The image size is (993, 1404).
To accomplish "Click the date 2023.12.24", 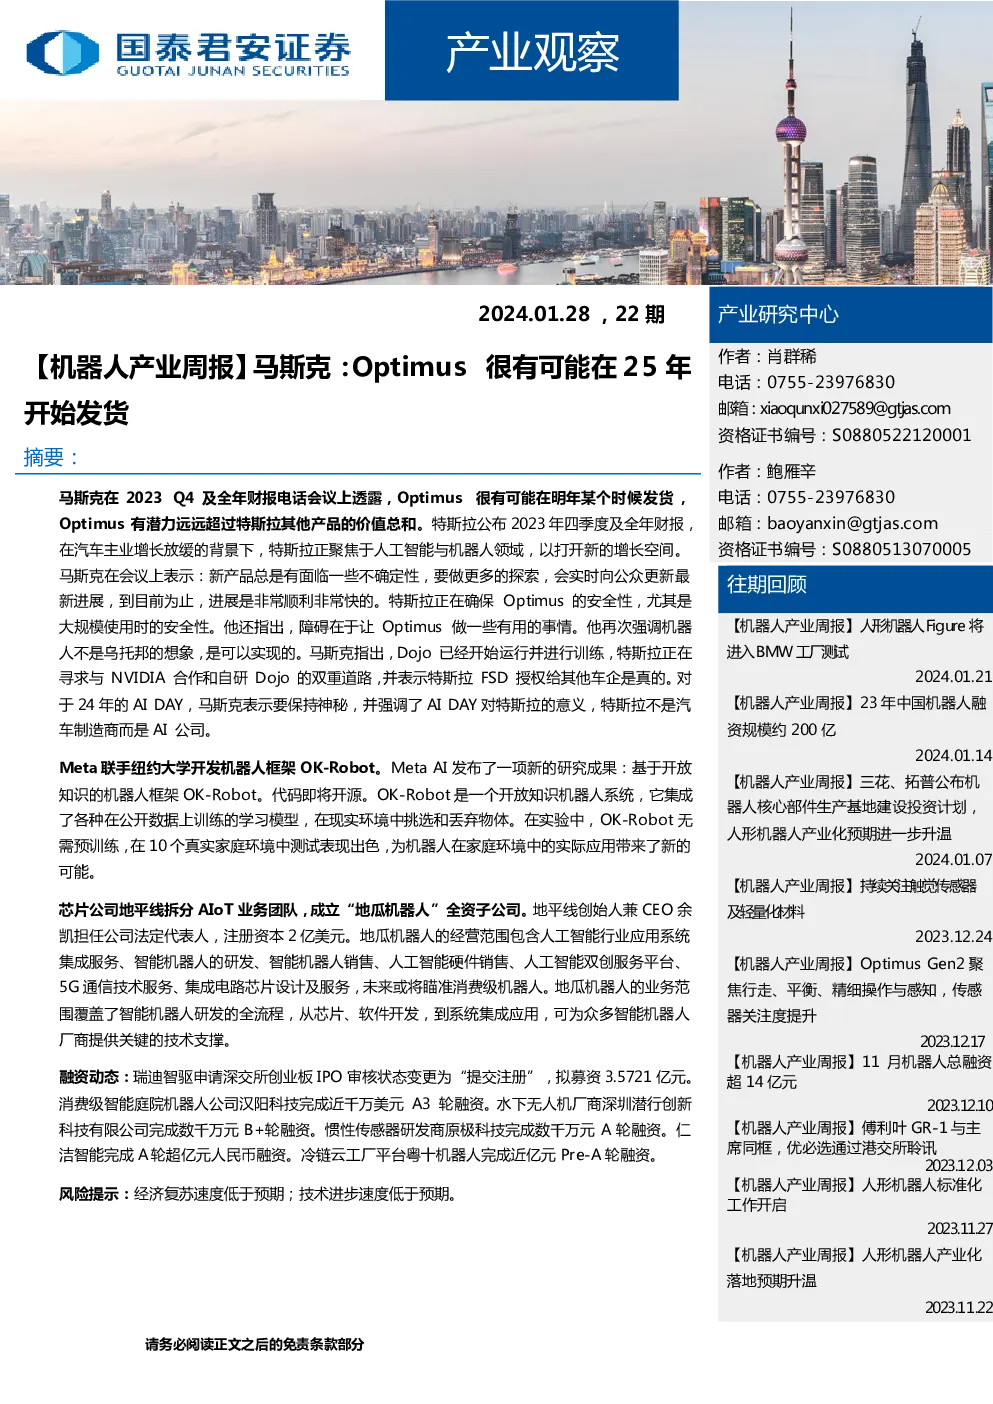I will coord(953,937).
